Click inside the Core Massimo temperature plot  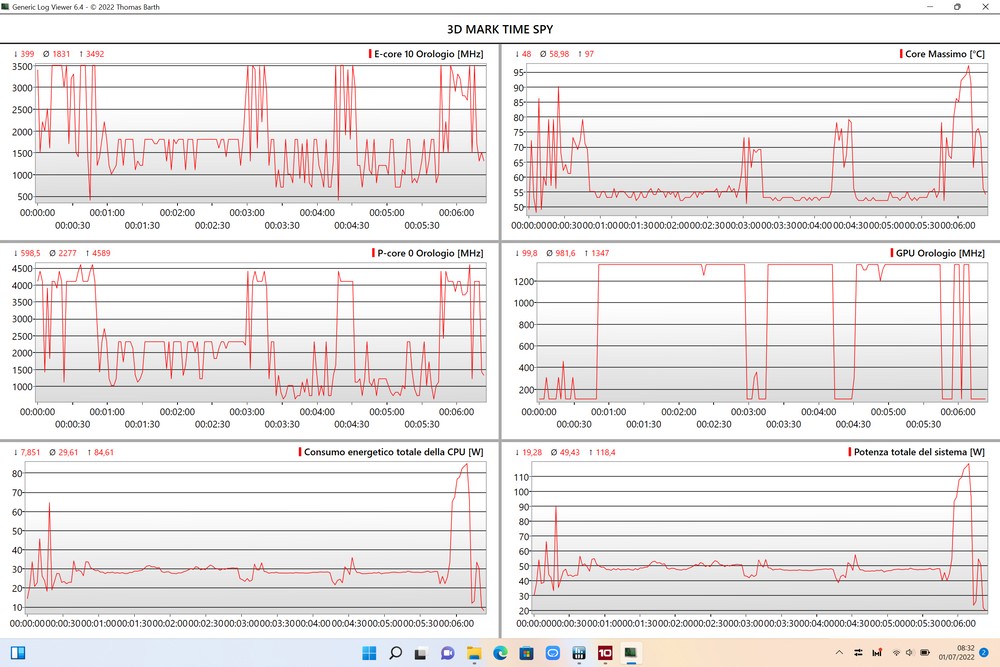757,139
